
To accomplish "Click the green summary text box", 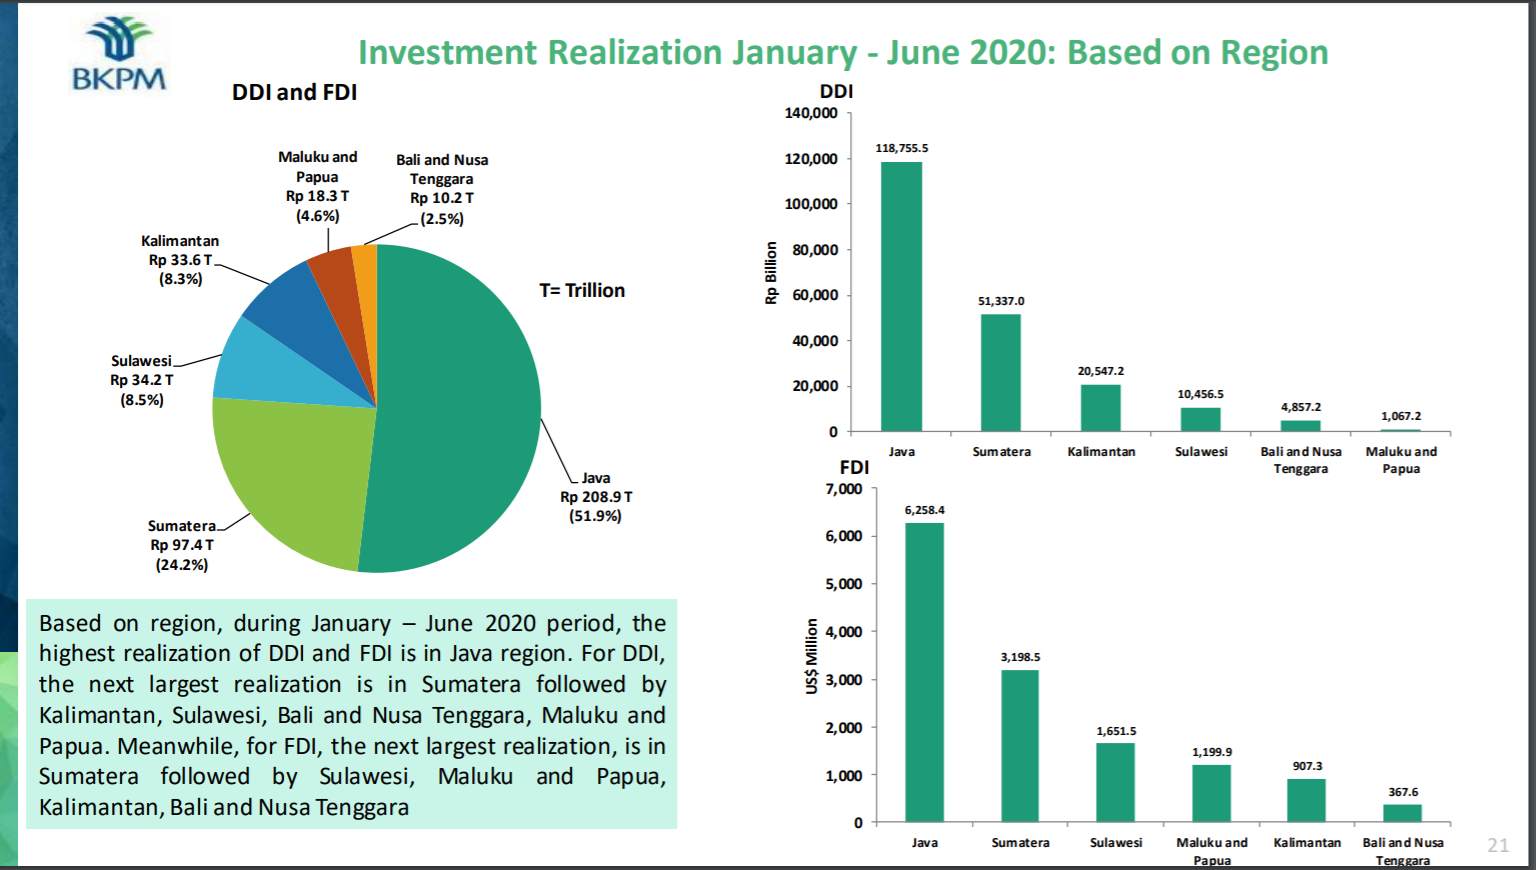I will [351, 714].
